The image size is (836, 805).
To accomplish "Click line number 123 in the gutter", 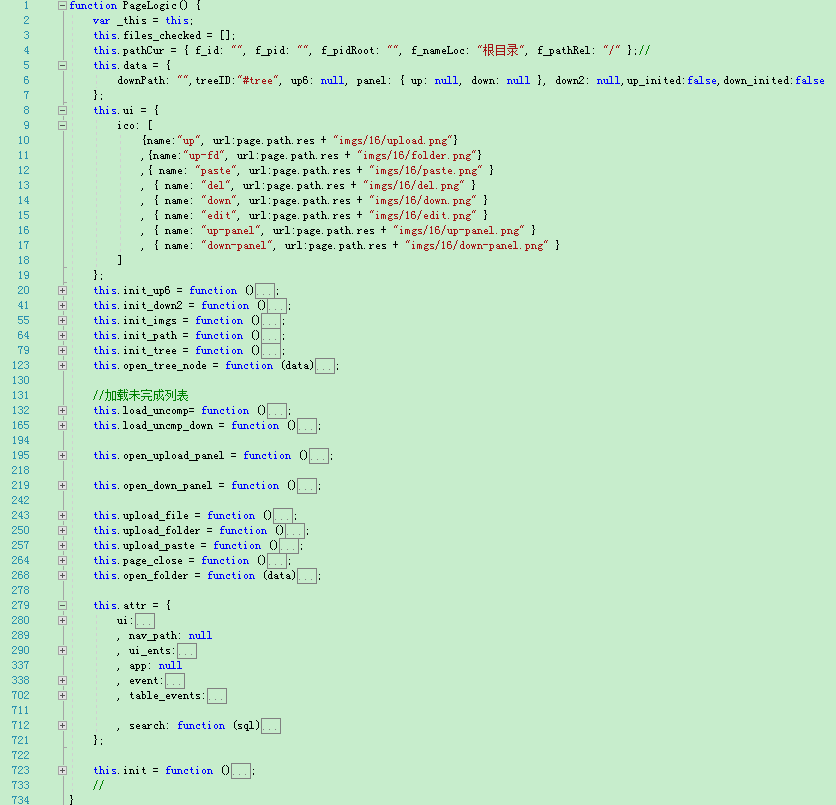I will [21, 365].
